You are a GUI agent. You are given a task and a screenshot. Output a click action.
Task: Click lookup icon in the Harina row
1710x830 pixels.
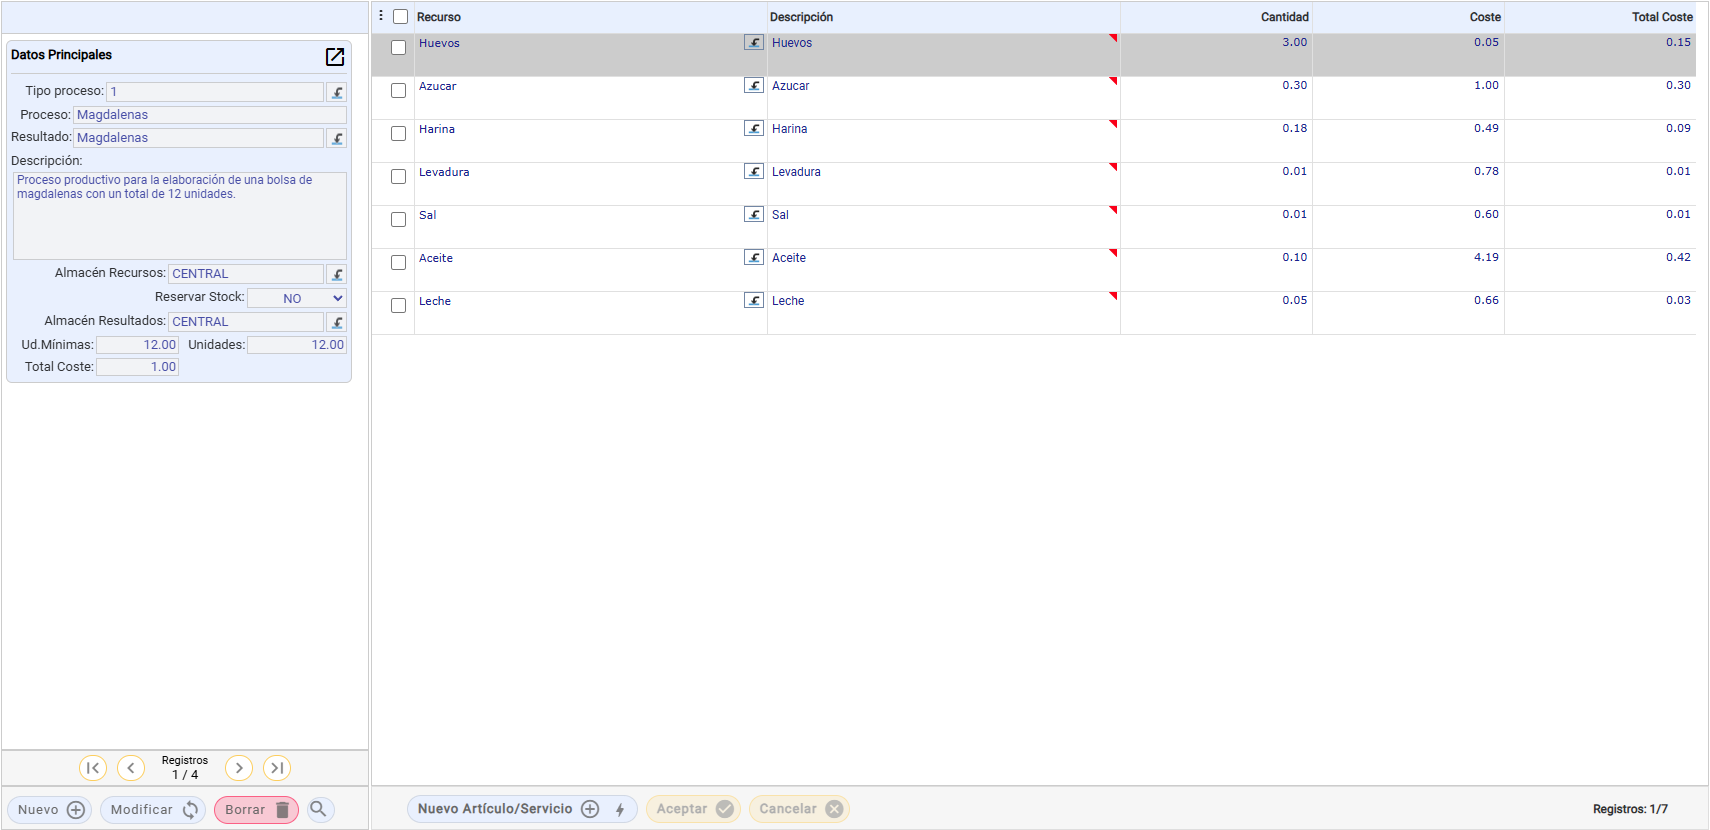[754, 129]
